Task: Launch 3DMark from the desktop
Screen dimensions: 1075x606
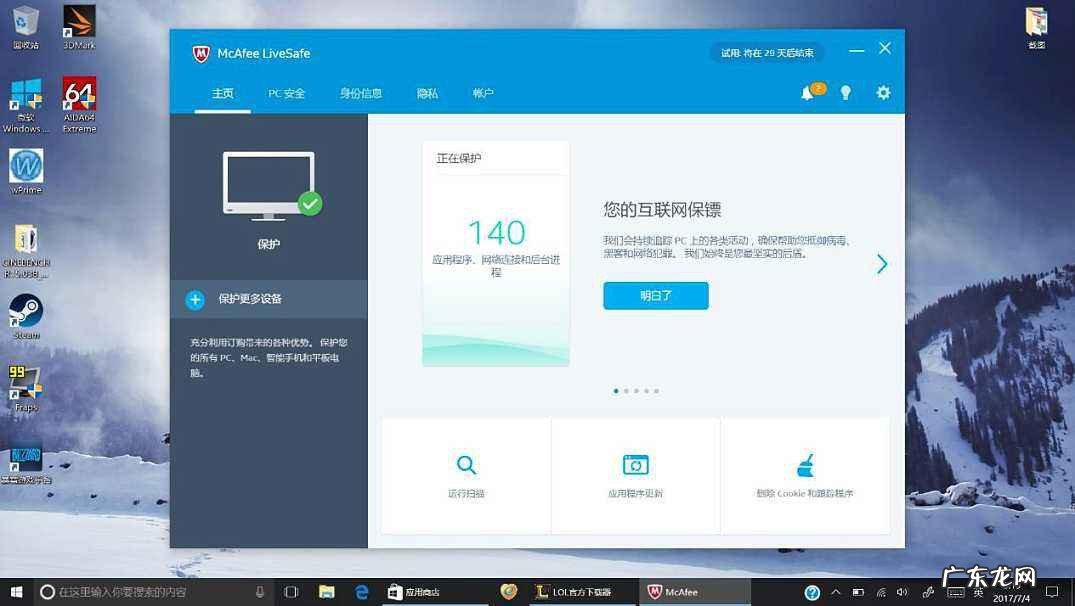Action: [x=78, y=20]
